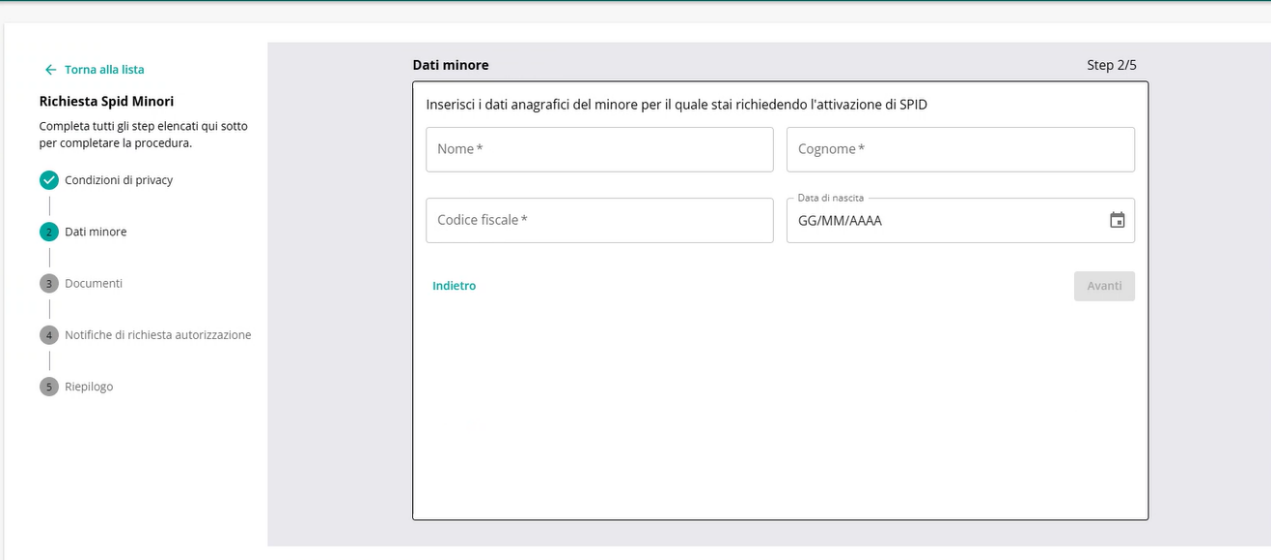The width and height of the screenshot is (1271, 560).
Task: Click the instruction text about dati anagrafici
Action: pos(677,104)
